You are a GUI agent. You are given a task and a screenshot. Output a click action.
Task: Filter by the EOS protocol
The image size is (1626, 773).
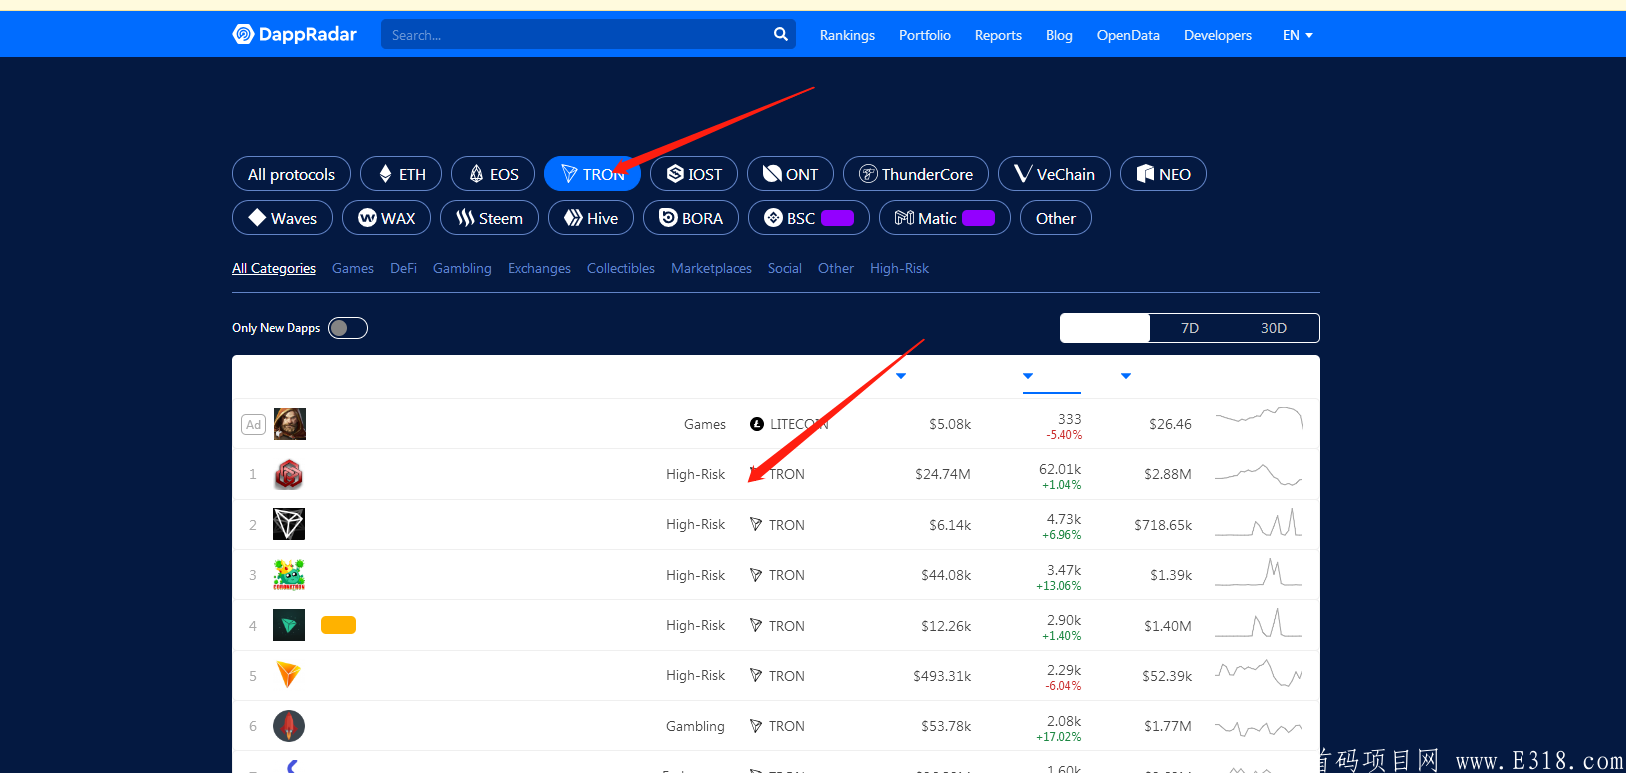[x=493, y=174]
